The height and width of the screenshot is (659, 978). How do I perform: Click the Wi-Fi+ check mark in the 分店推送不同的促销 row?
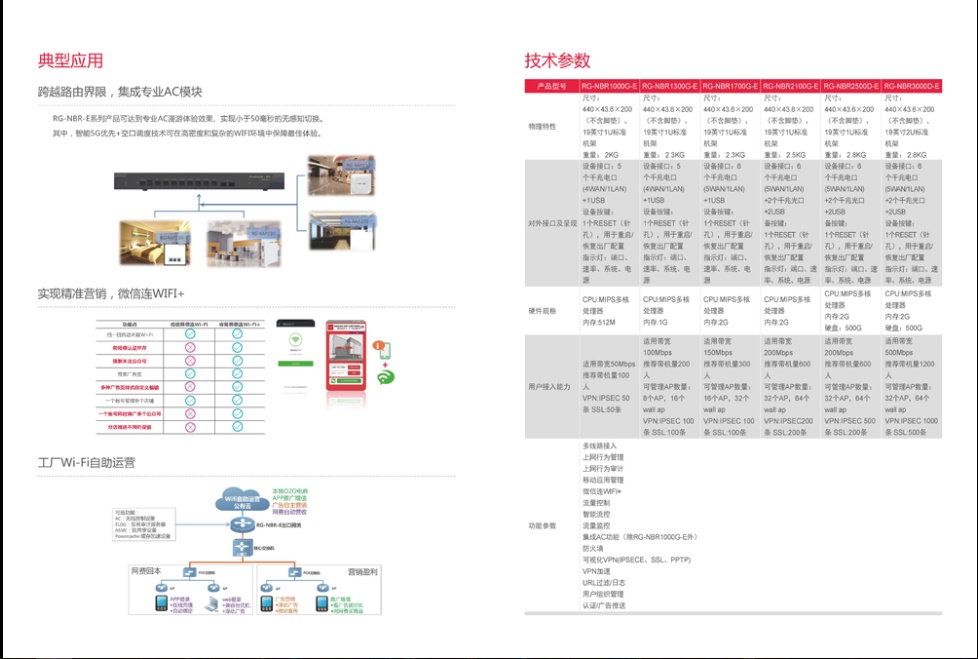tap(237, 427)
